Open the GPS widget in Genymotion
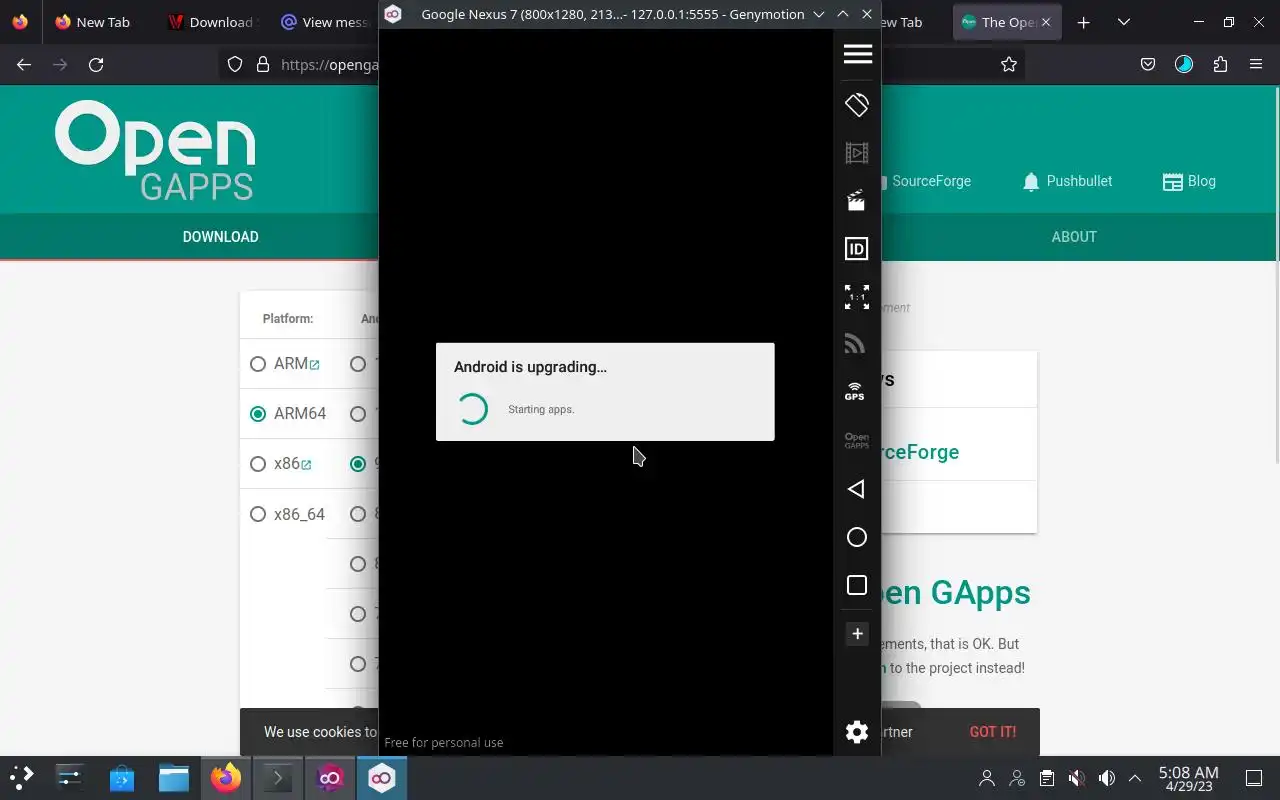This screenshot has width=1280, height=800. pyautogui.click(x=855, y=392)
